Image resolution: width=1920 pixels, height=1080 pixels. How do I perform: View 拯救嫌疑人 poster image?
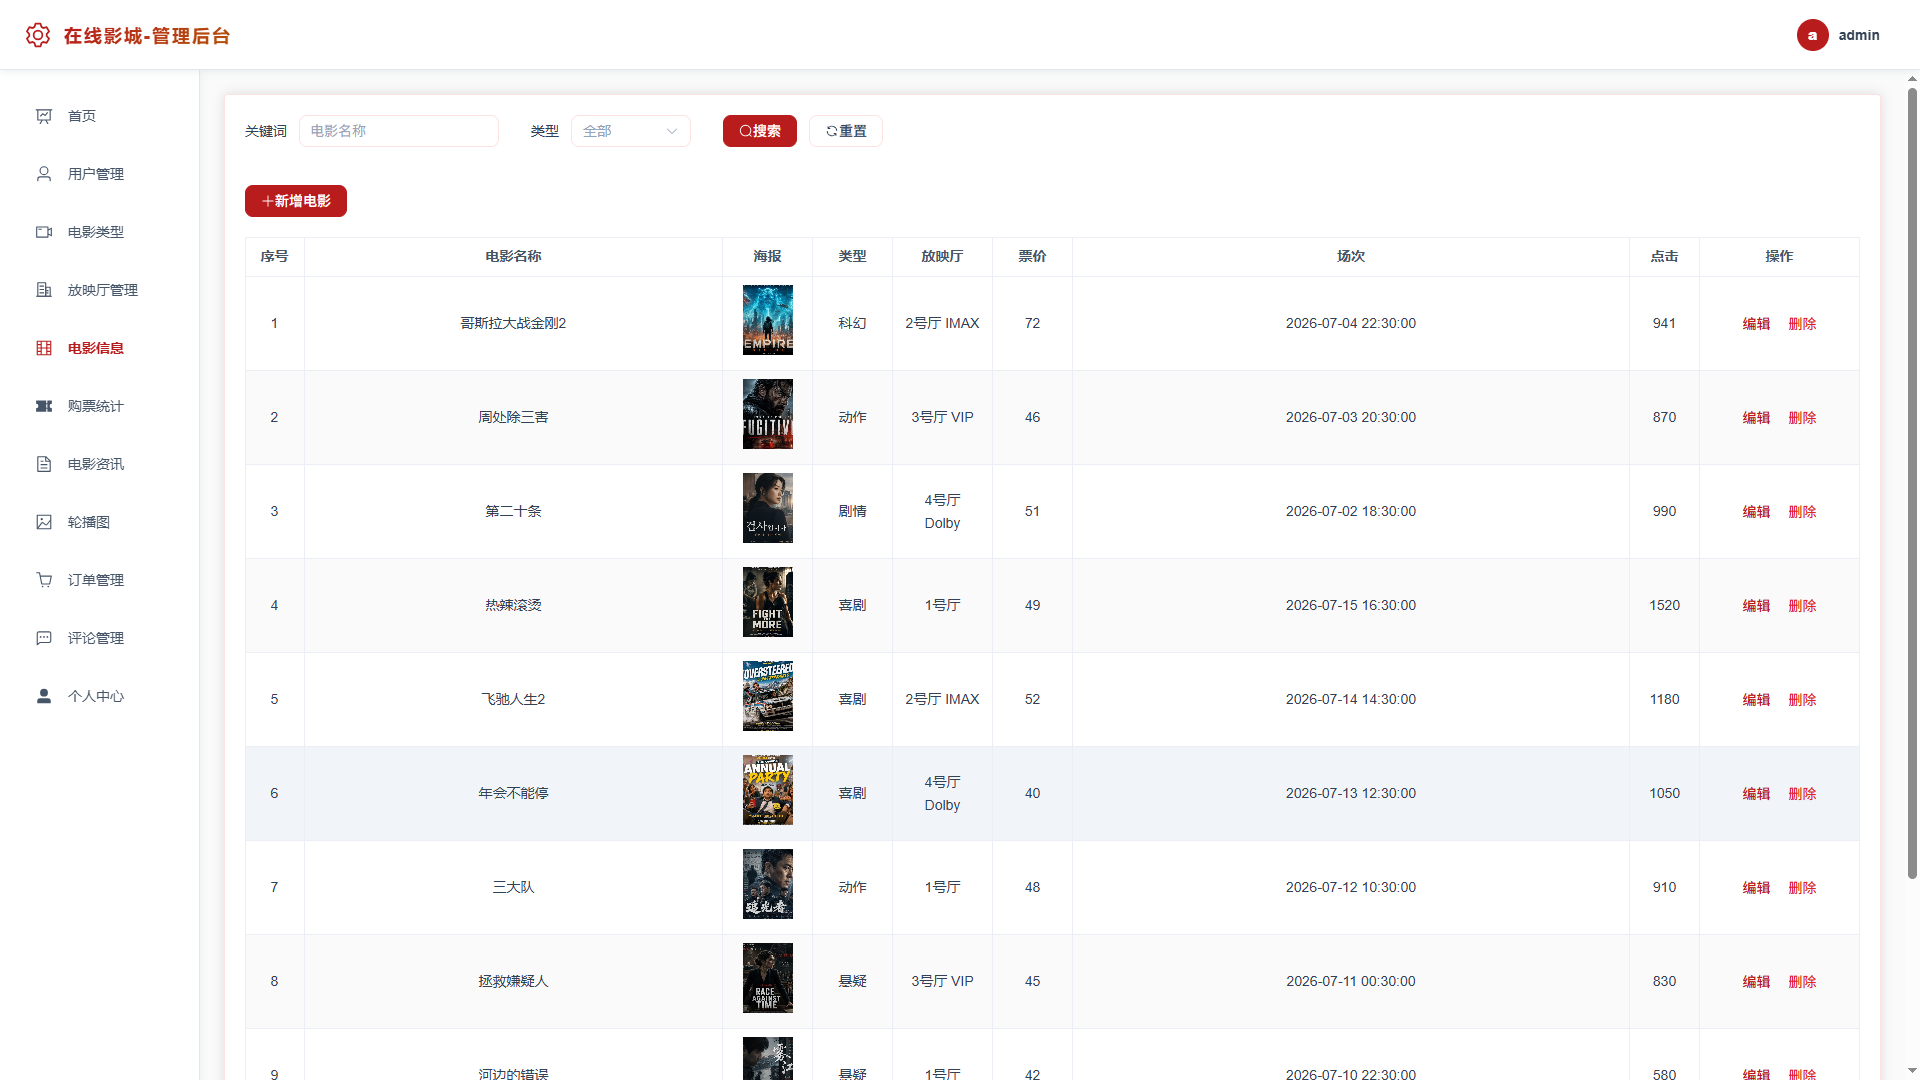[768, 978]
